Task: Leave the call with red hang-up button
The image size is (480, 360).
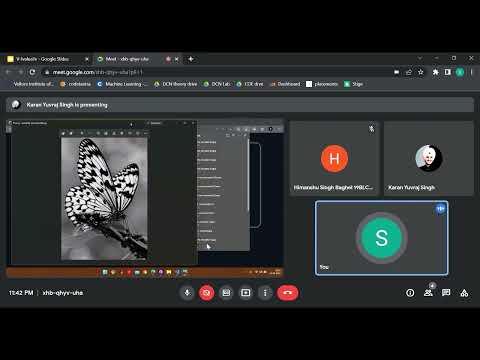Action: (x=288, y=293)
